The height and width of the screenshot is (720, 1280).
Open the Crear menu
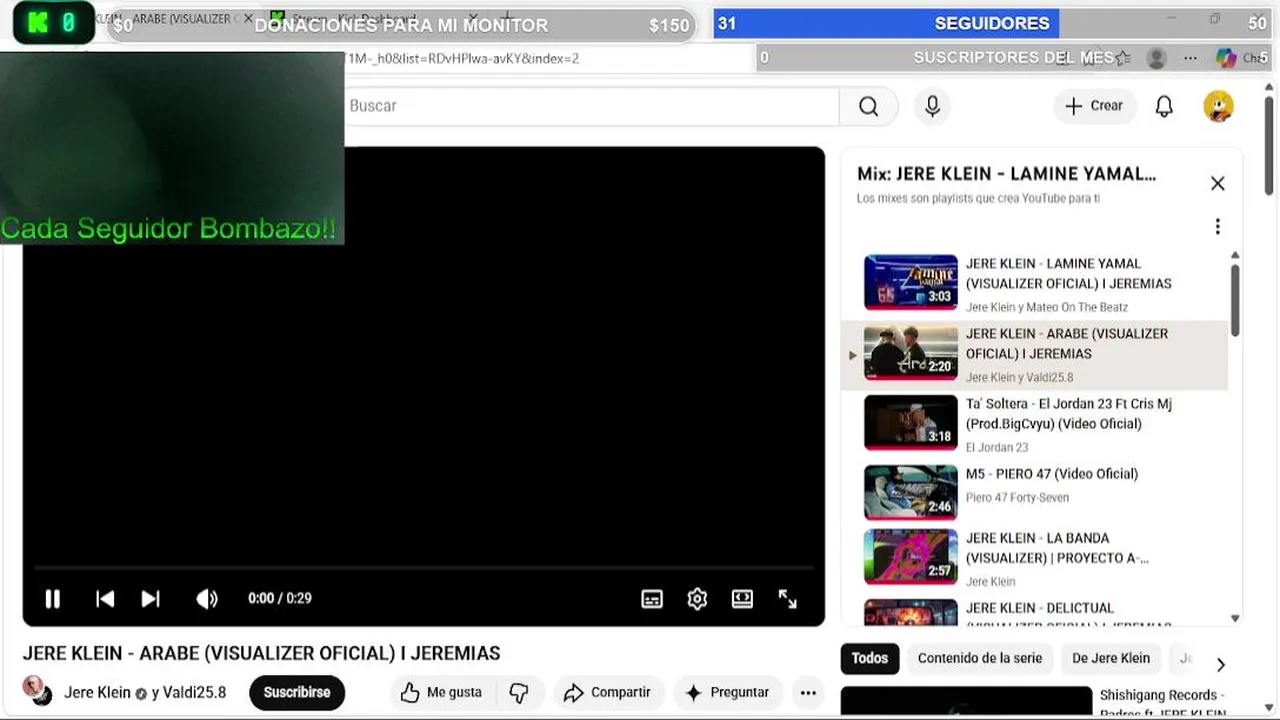[1094, 105]
